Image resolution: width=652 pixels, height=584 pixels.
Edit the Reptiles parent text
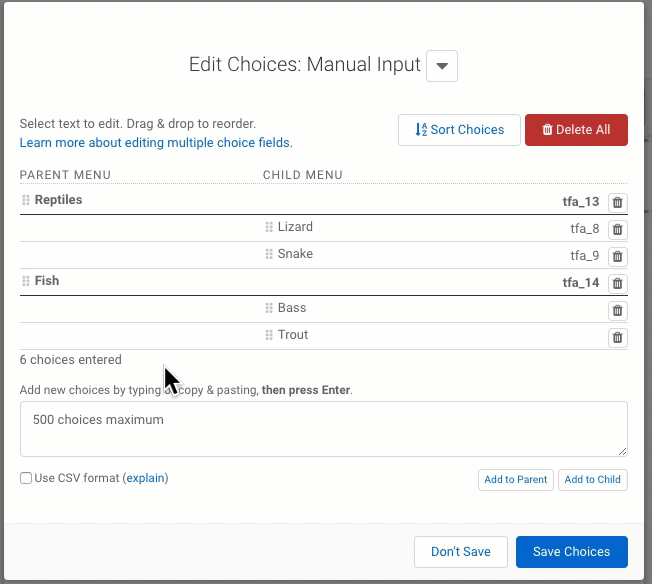click(x=59, y=200)
